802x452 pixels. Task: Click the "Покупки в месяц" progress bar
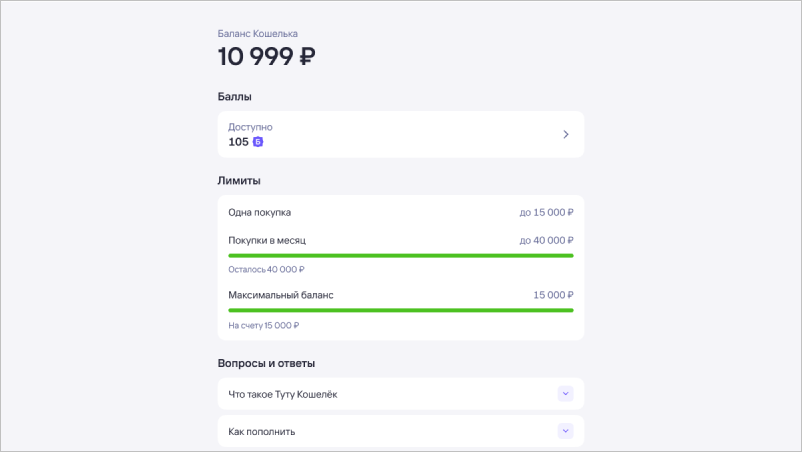pyautogui.click(x=400, y=256)
